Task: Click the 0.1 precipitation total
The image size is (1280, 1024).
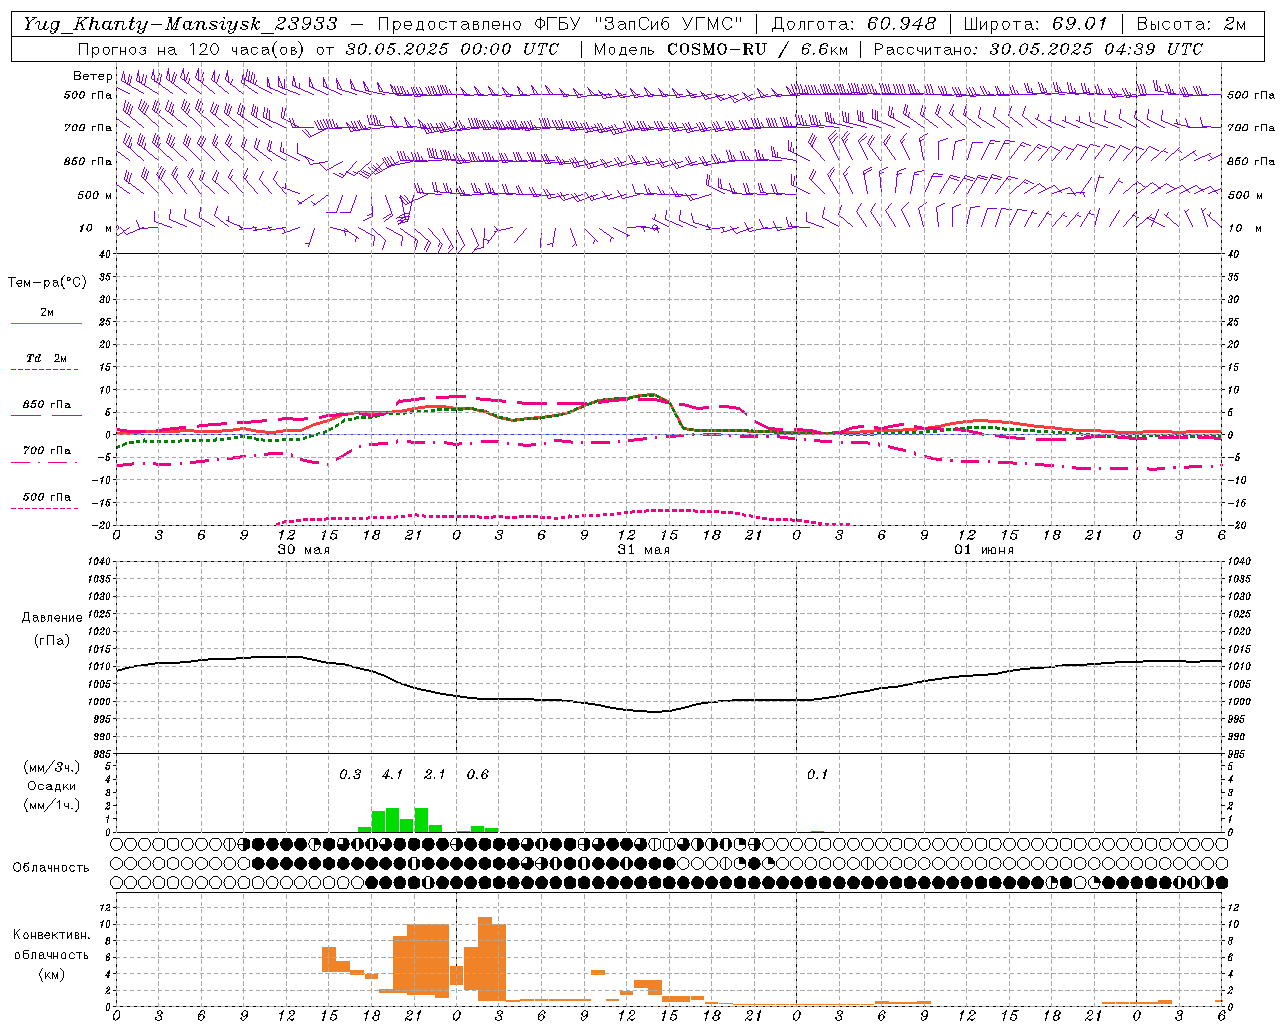Action: (818, 775)
